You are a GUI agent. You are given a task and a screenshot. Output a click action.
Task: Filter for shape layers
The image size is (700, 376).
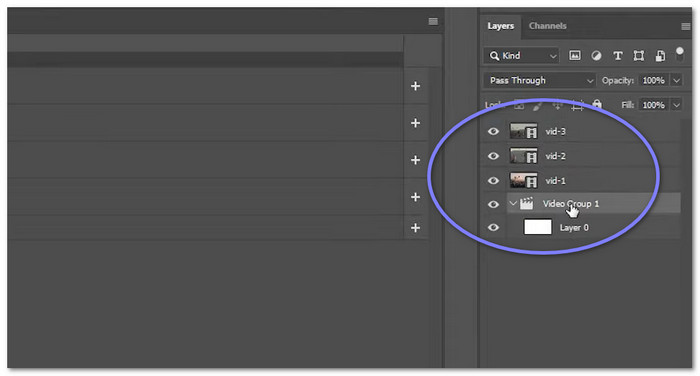tap(639, 55)
